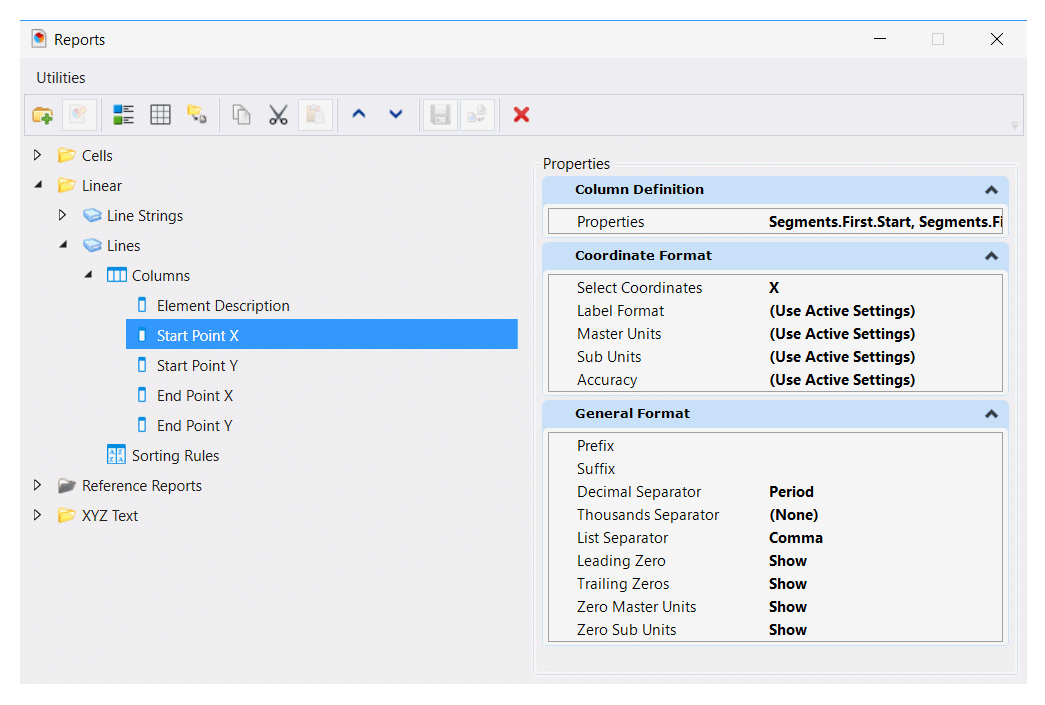Select the Element Description column
Image resolution: width=1045 pixels, height=705 pixels.
(x=223, y=306)
